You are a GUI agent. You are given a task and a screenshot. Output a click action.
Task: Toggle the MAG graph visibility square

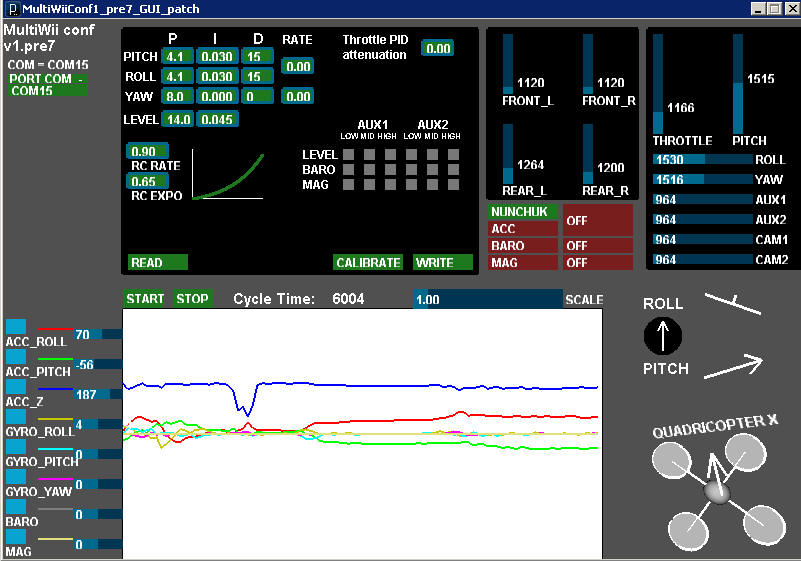[x=16, y=536]
